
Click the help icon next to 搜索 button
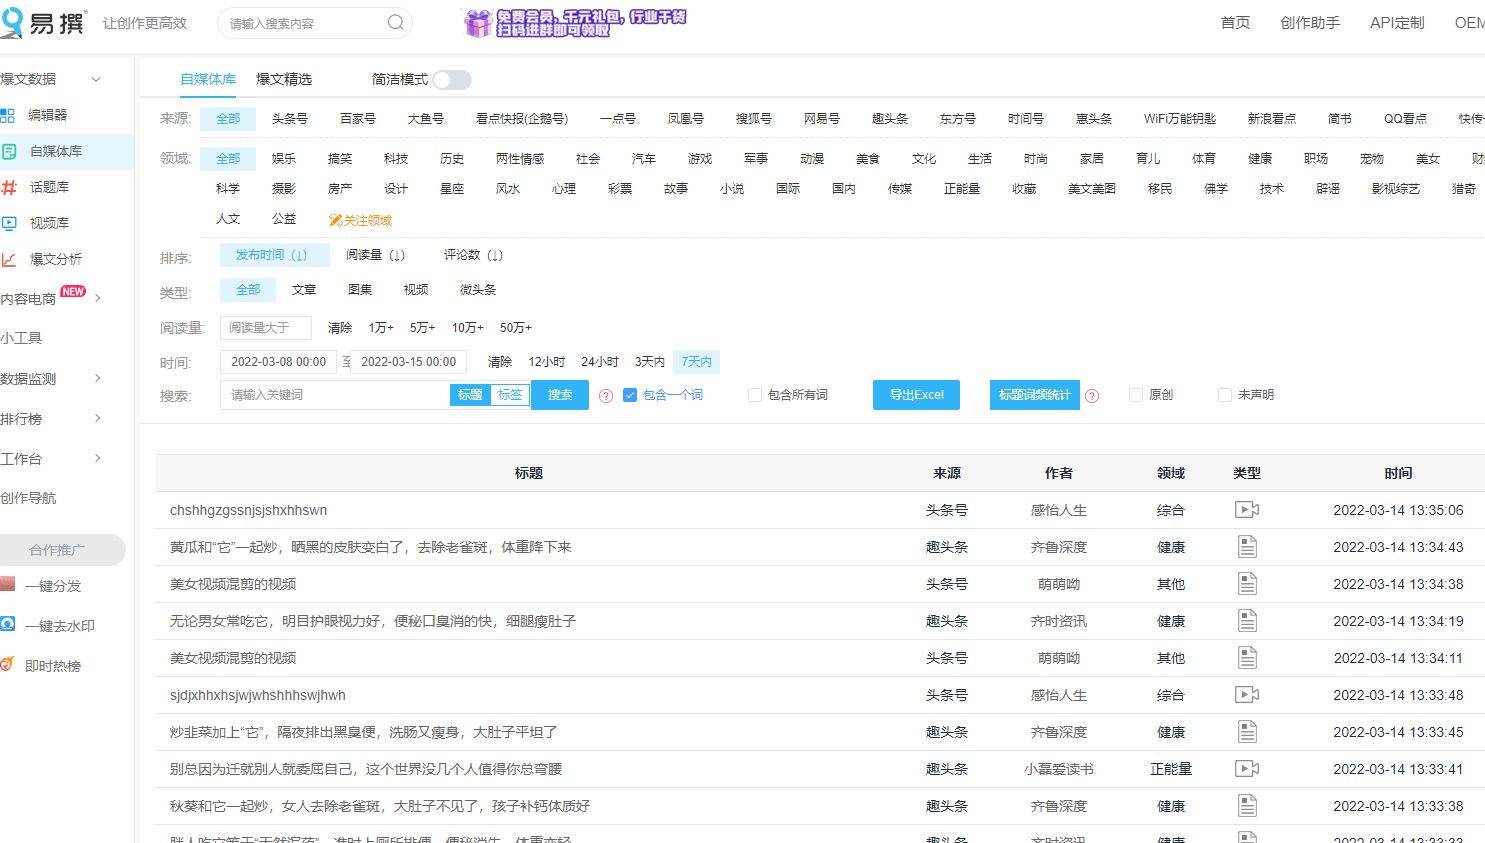tap(606, 396)
